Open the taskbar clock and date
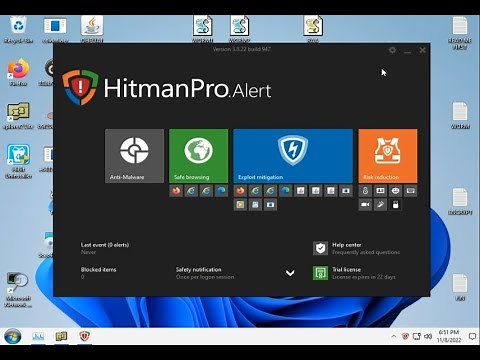 pyautogui.click(x=449, y=336)
